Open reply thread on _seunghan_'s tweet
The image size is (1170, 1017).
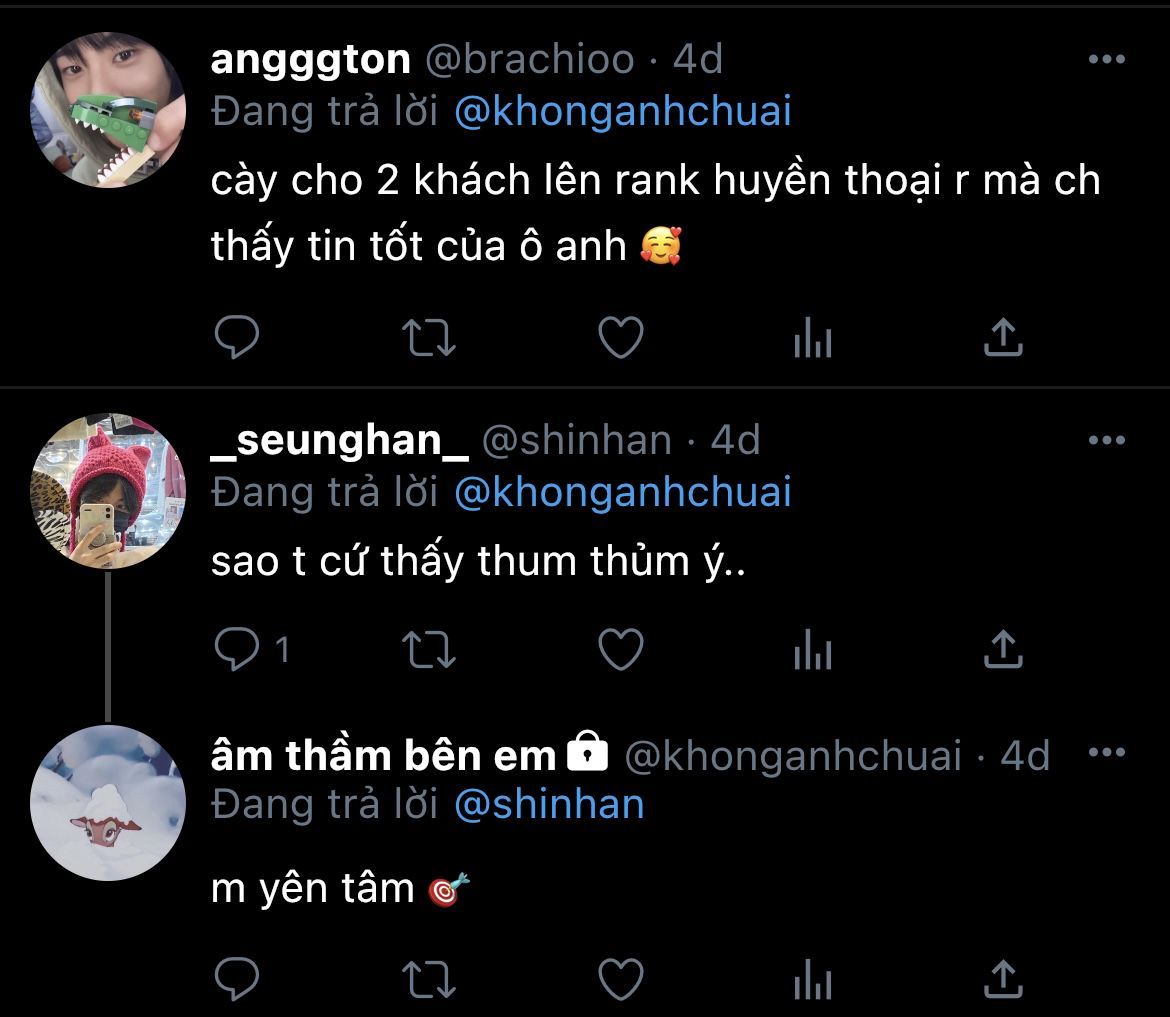(x=251, y=648)
